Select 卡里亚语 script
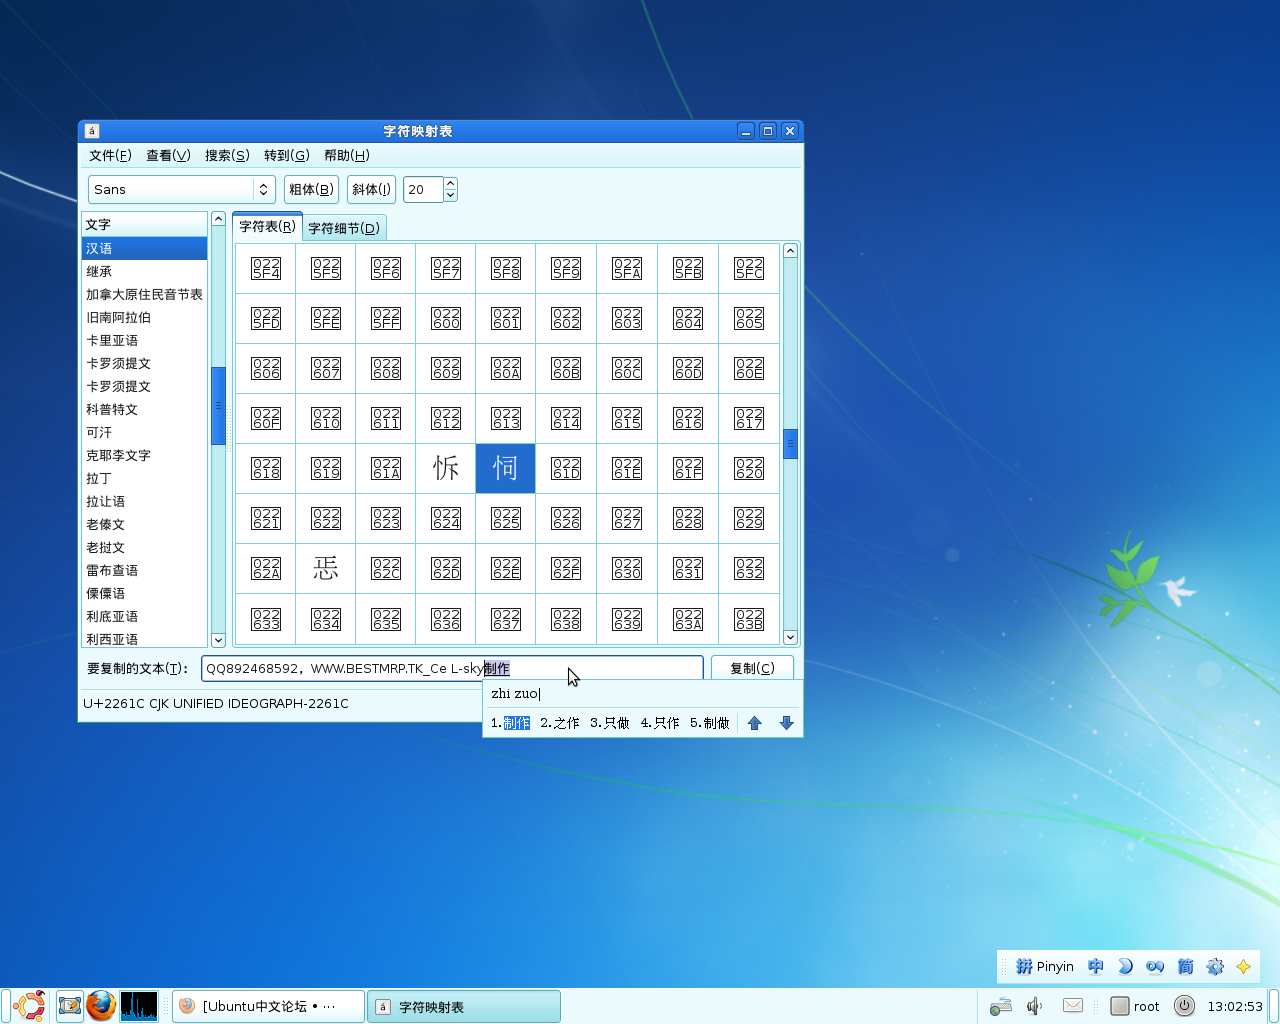Viewport: 1280px width, 1024px height. [x=144, y=340]
